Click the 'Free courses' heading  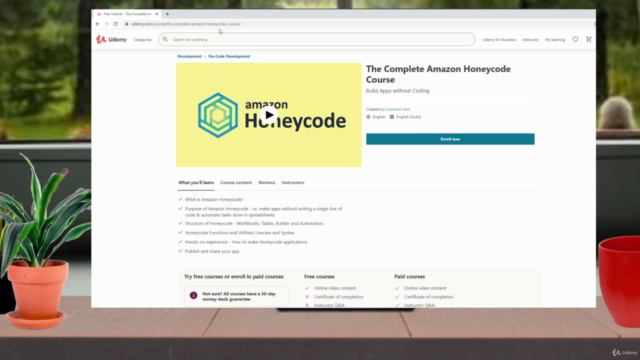[x=319, y=277]
